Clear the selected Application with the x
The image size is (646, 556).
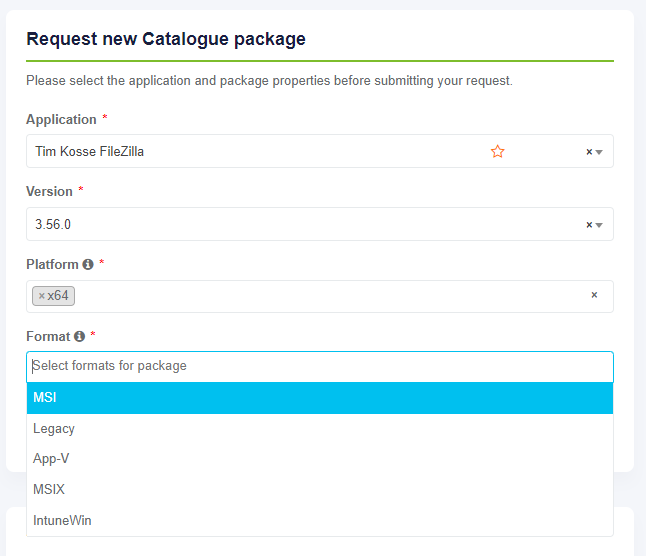point(589,152)
